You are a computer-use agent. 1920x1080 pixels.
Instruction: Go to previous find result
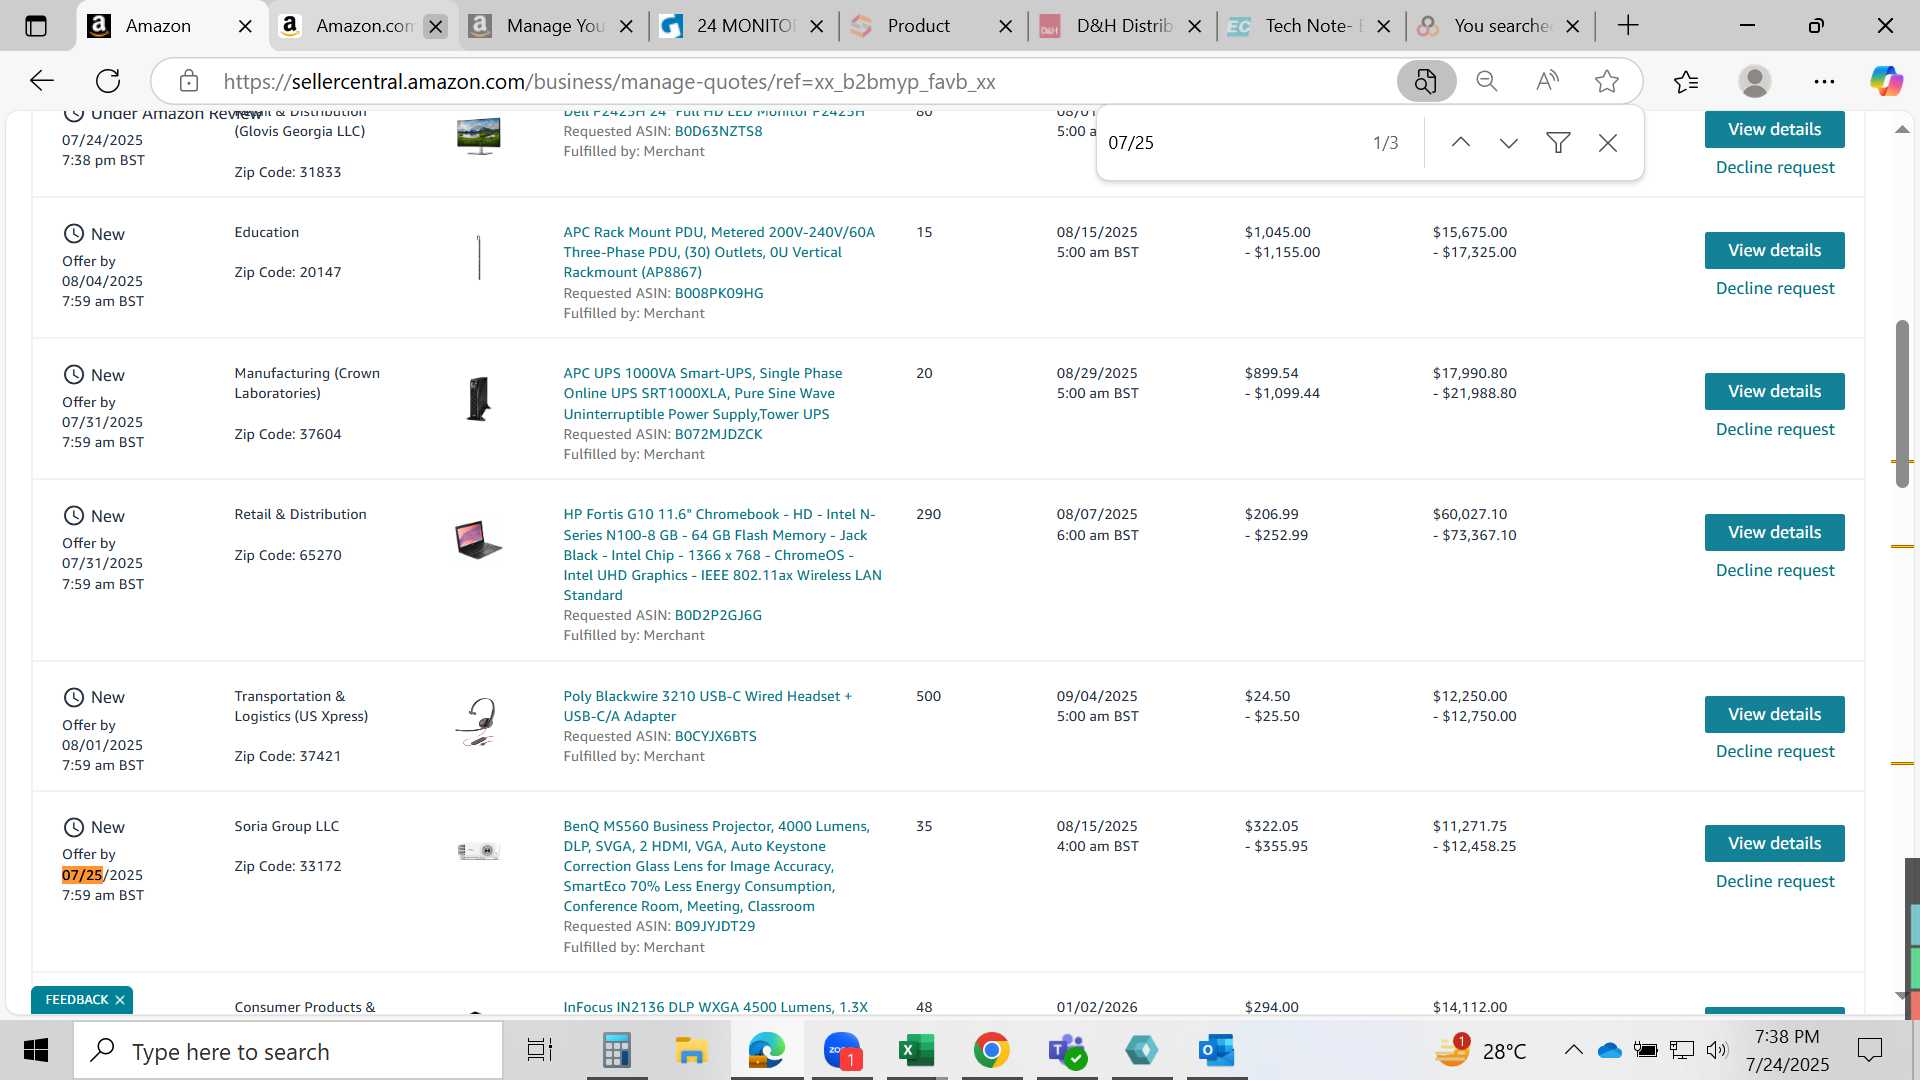tap(1461, 143)
